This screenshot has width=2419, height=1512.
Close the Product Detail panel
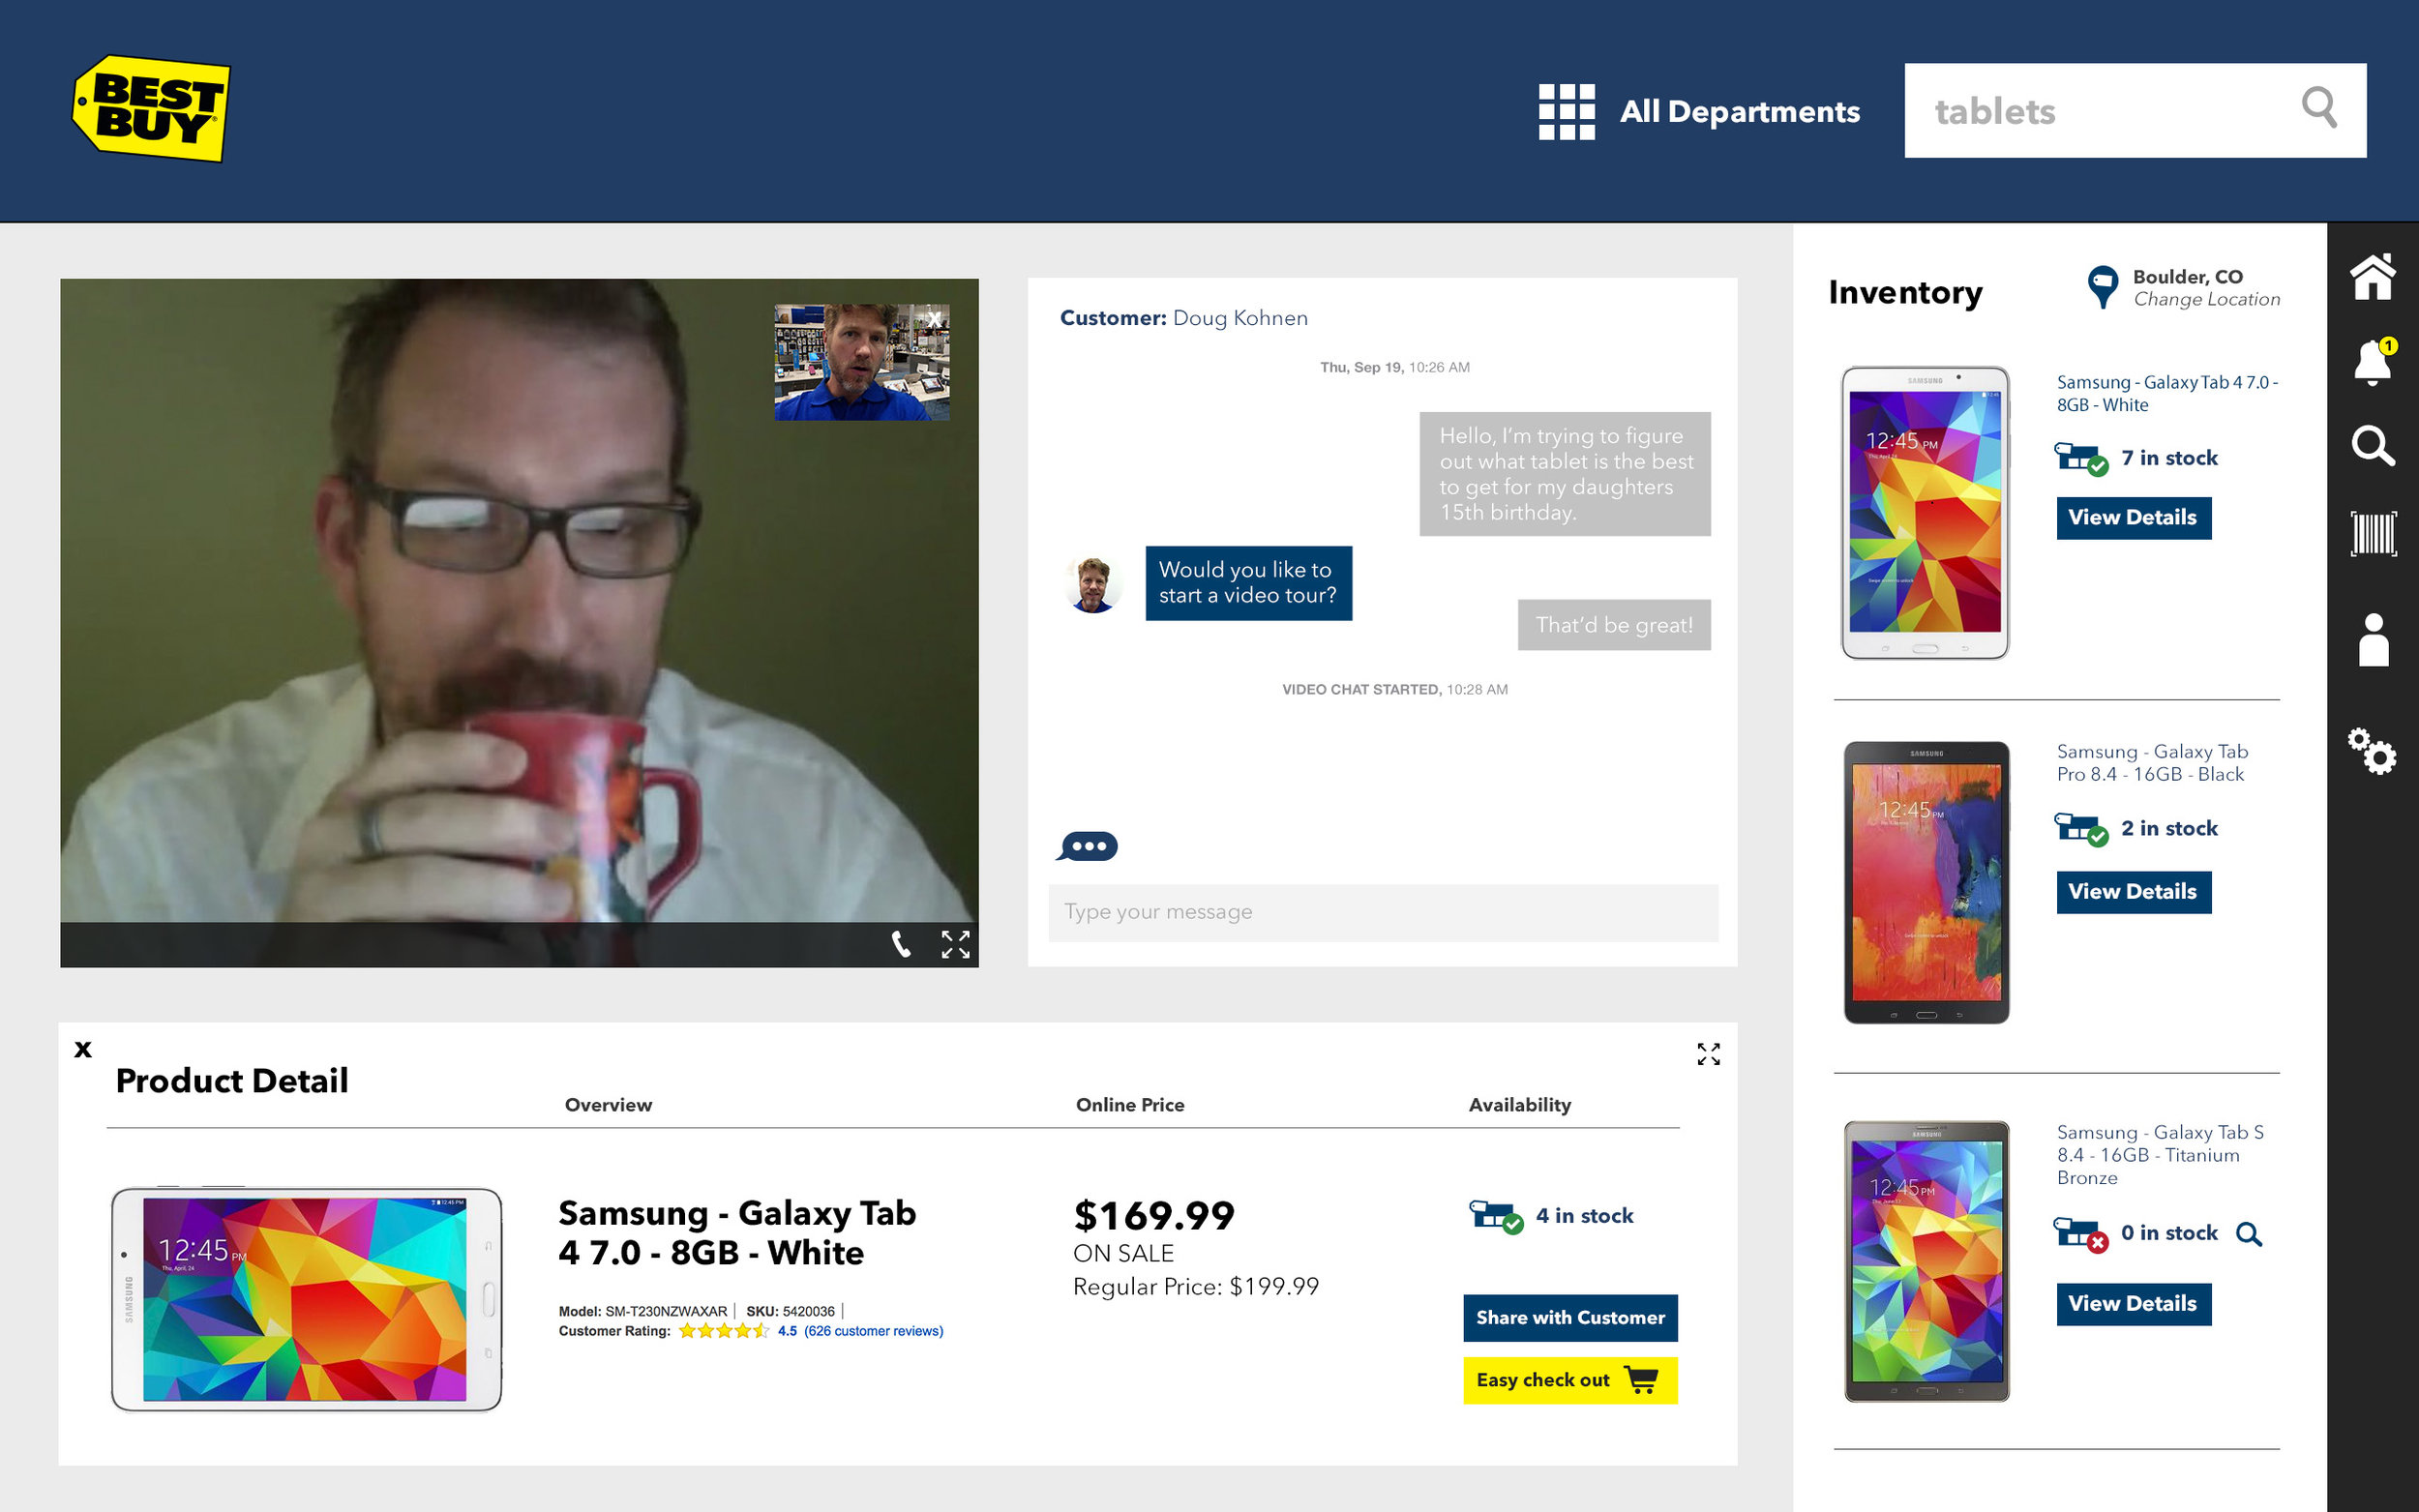(83, 1048)
